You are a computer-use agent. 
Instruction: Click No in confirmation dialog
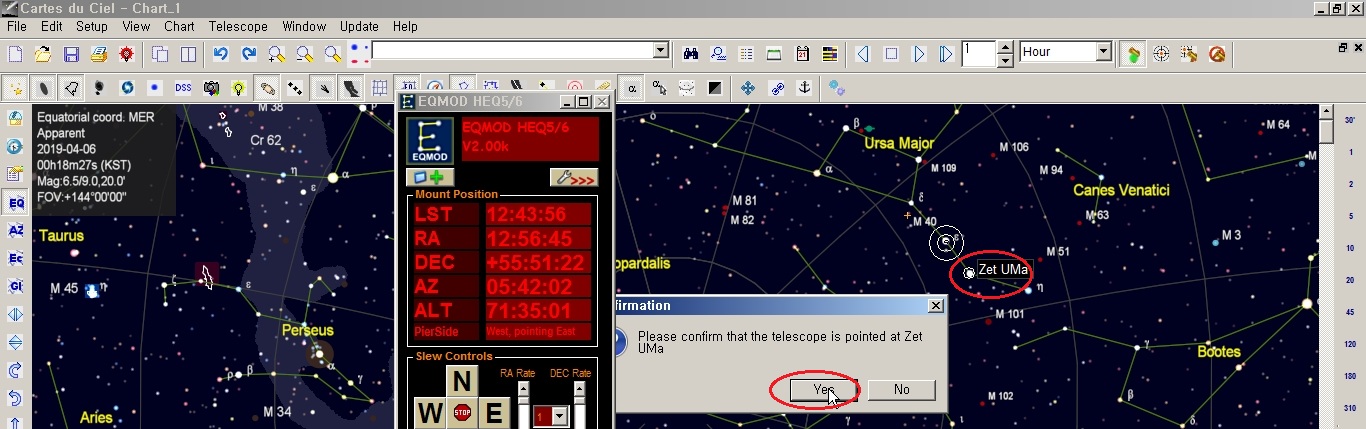(x=901, y=389)
